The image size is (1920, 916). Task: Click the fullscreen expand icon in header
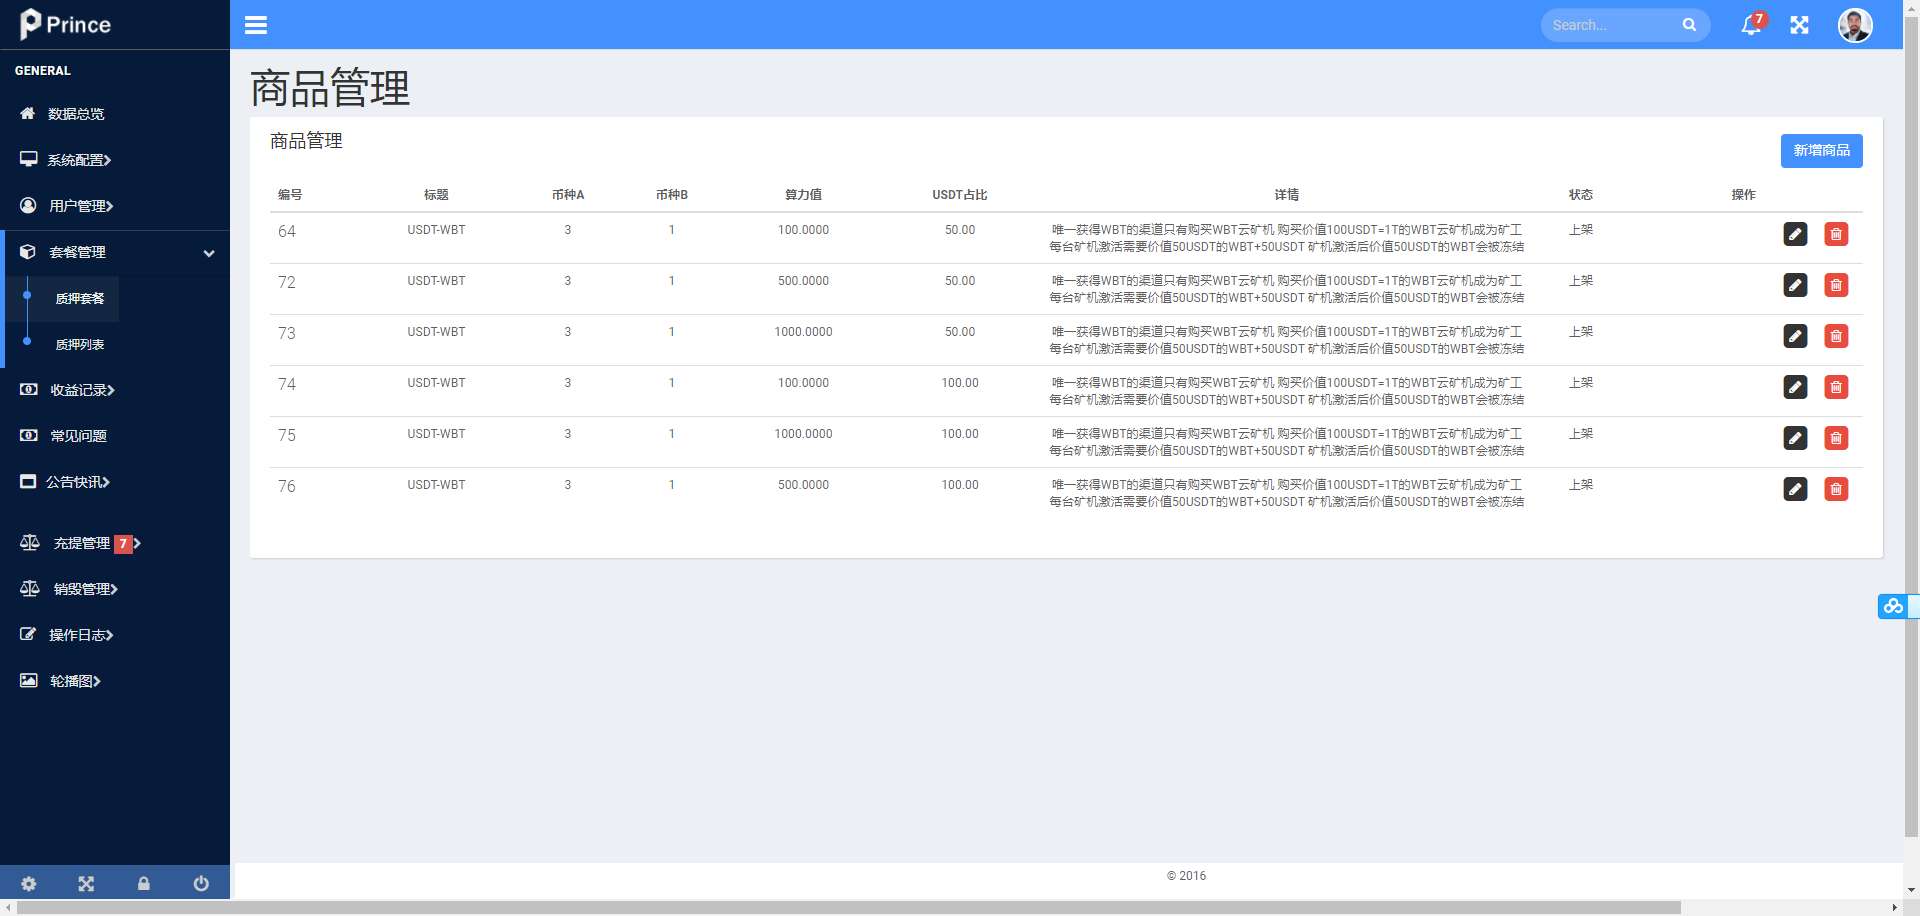click(1799, 25)
